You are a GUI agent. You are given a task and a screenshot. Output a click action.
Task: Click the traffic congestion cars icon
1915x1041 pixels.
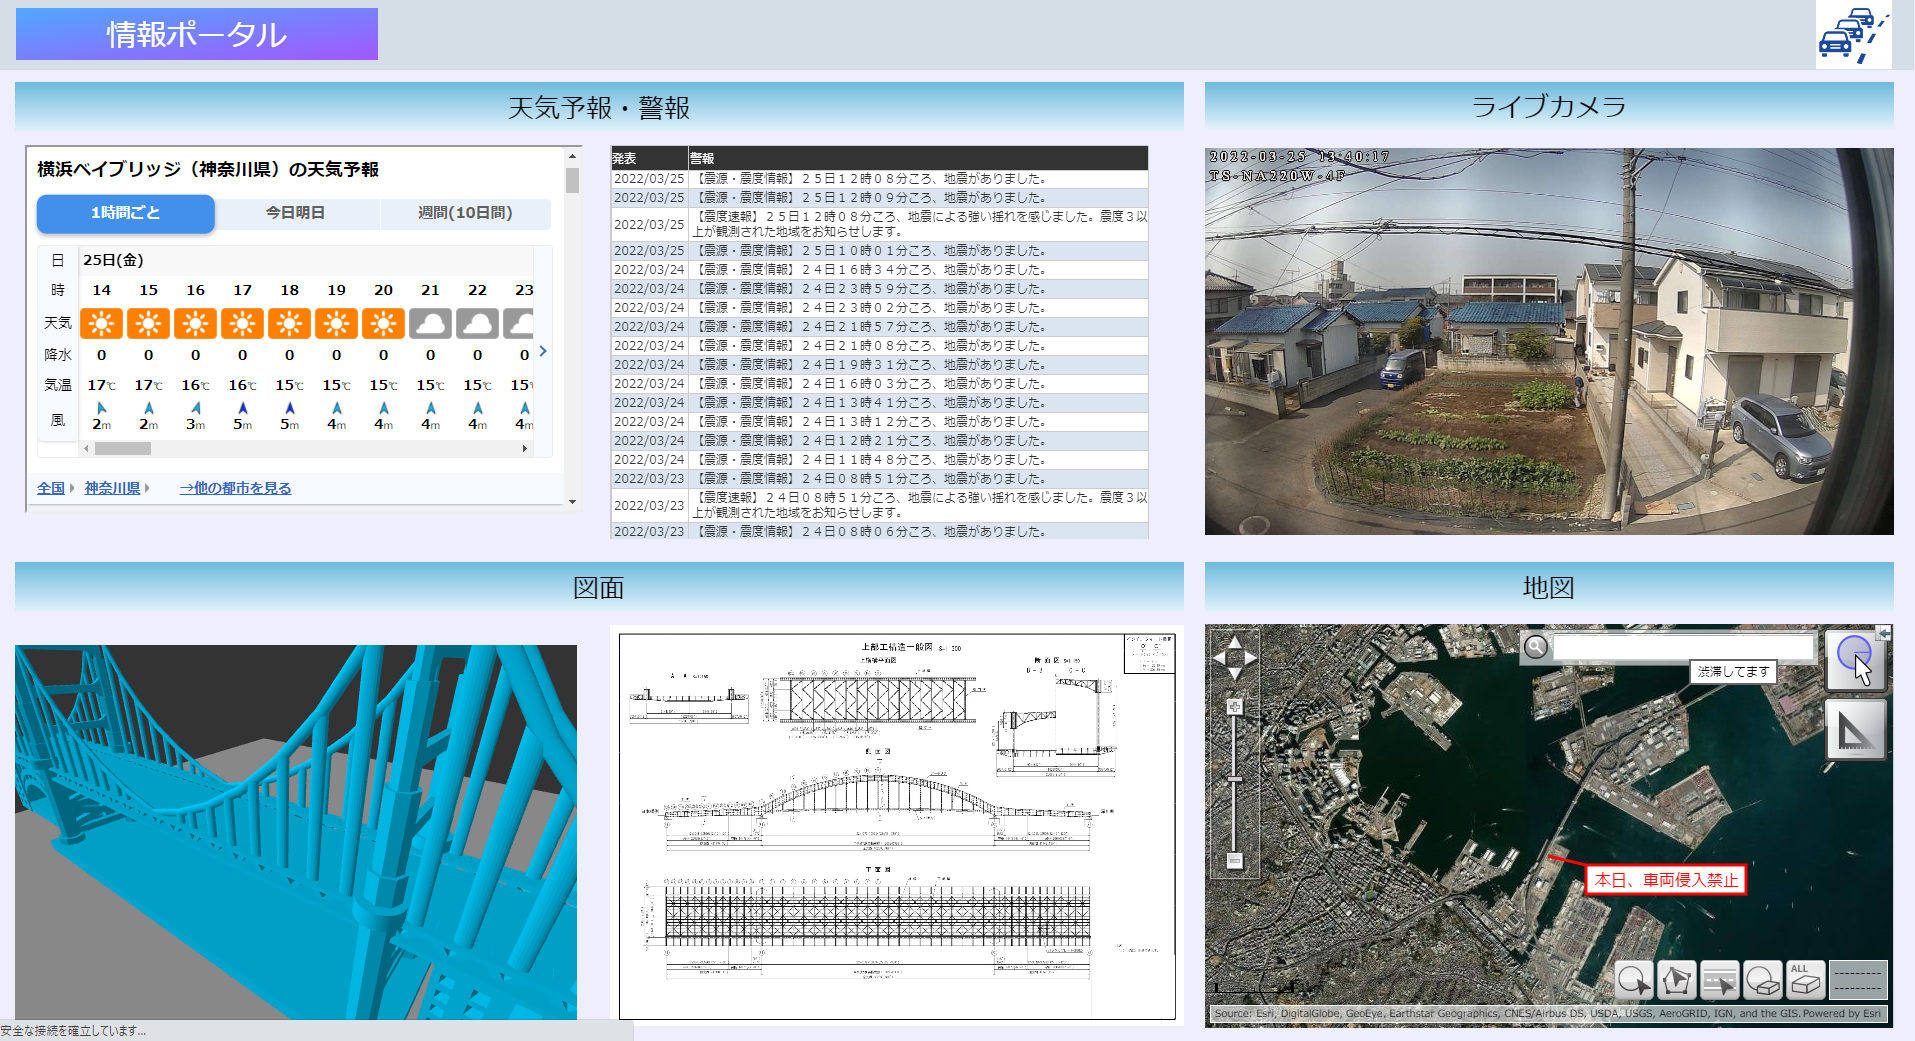[x=1853, y=35]
